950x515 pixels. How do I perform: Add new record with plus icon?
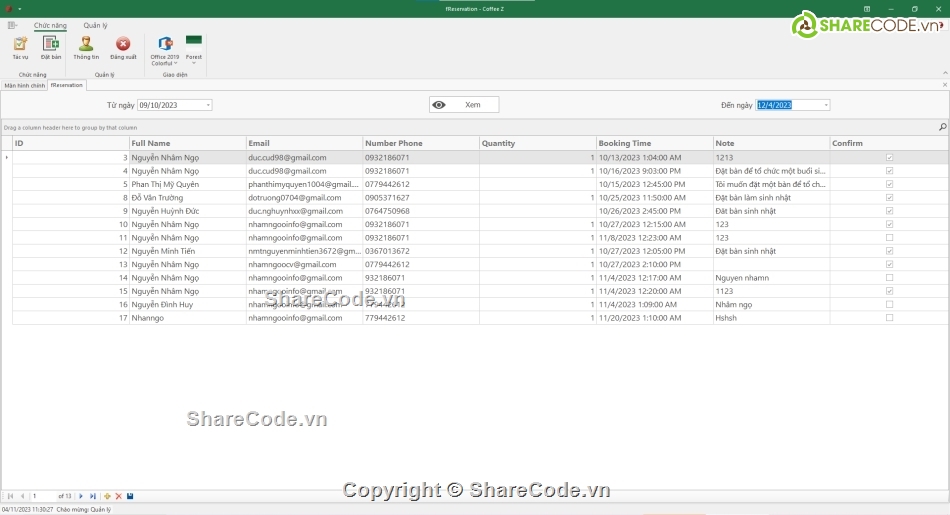[107, 496]
